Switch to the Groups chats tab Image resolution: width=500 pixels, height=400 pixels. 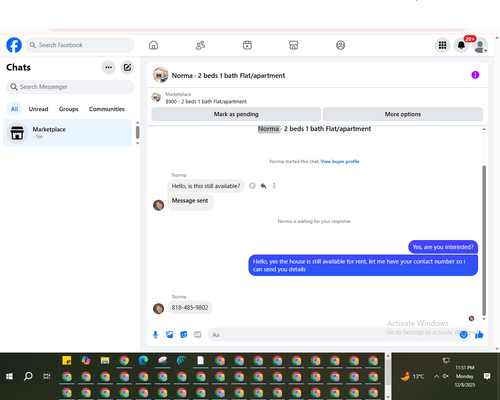[68, 109]
